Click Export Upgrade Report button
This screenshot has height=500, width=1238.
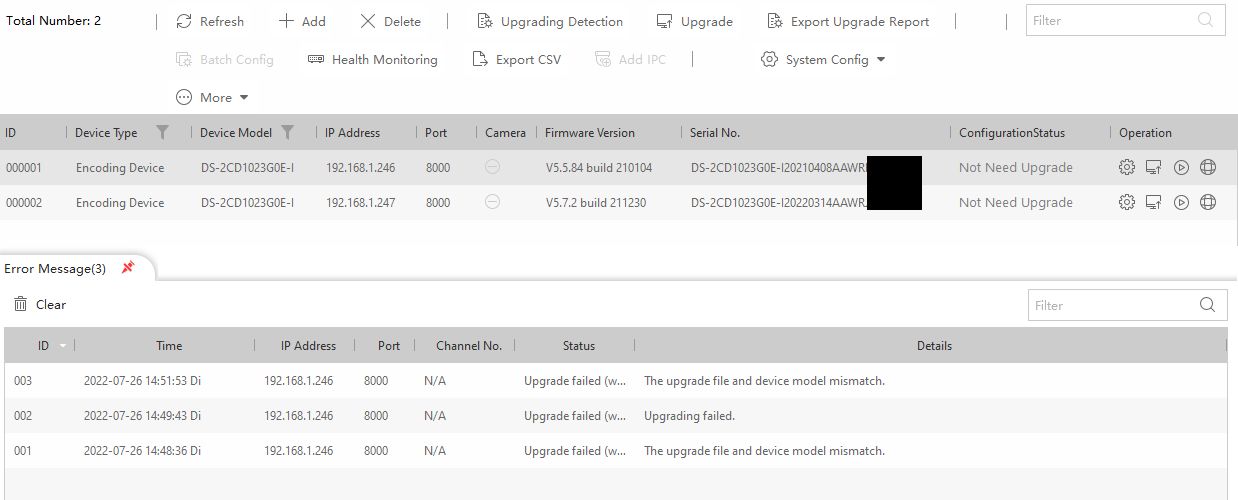[848, 21]
